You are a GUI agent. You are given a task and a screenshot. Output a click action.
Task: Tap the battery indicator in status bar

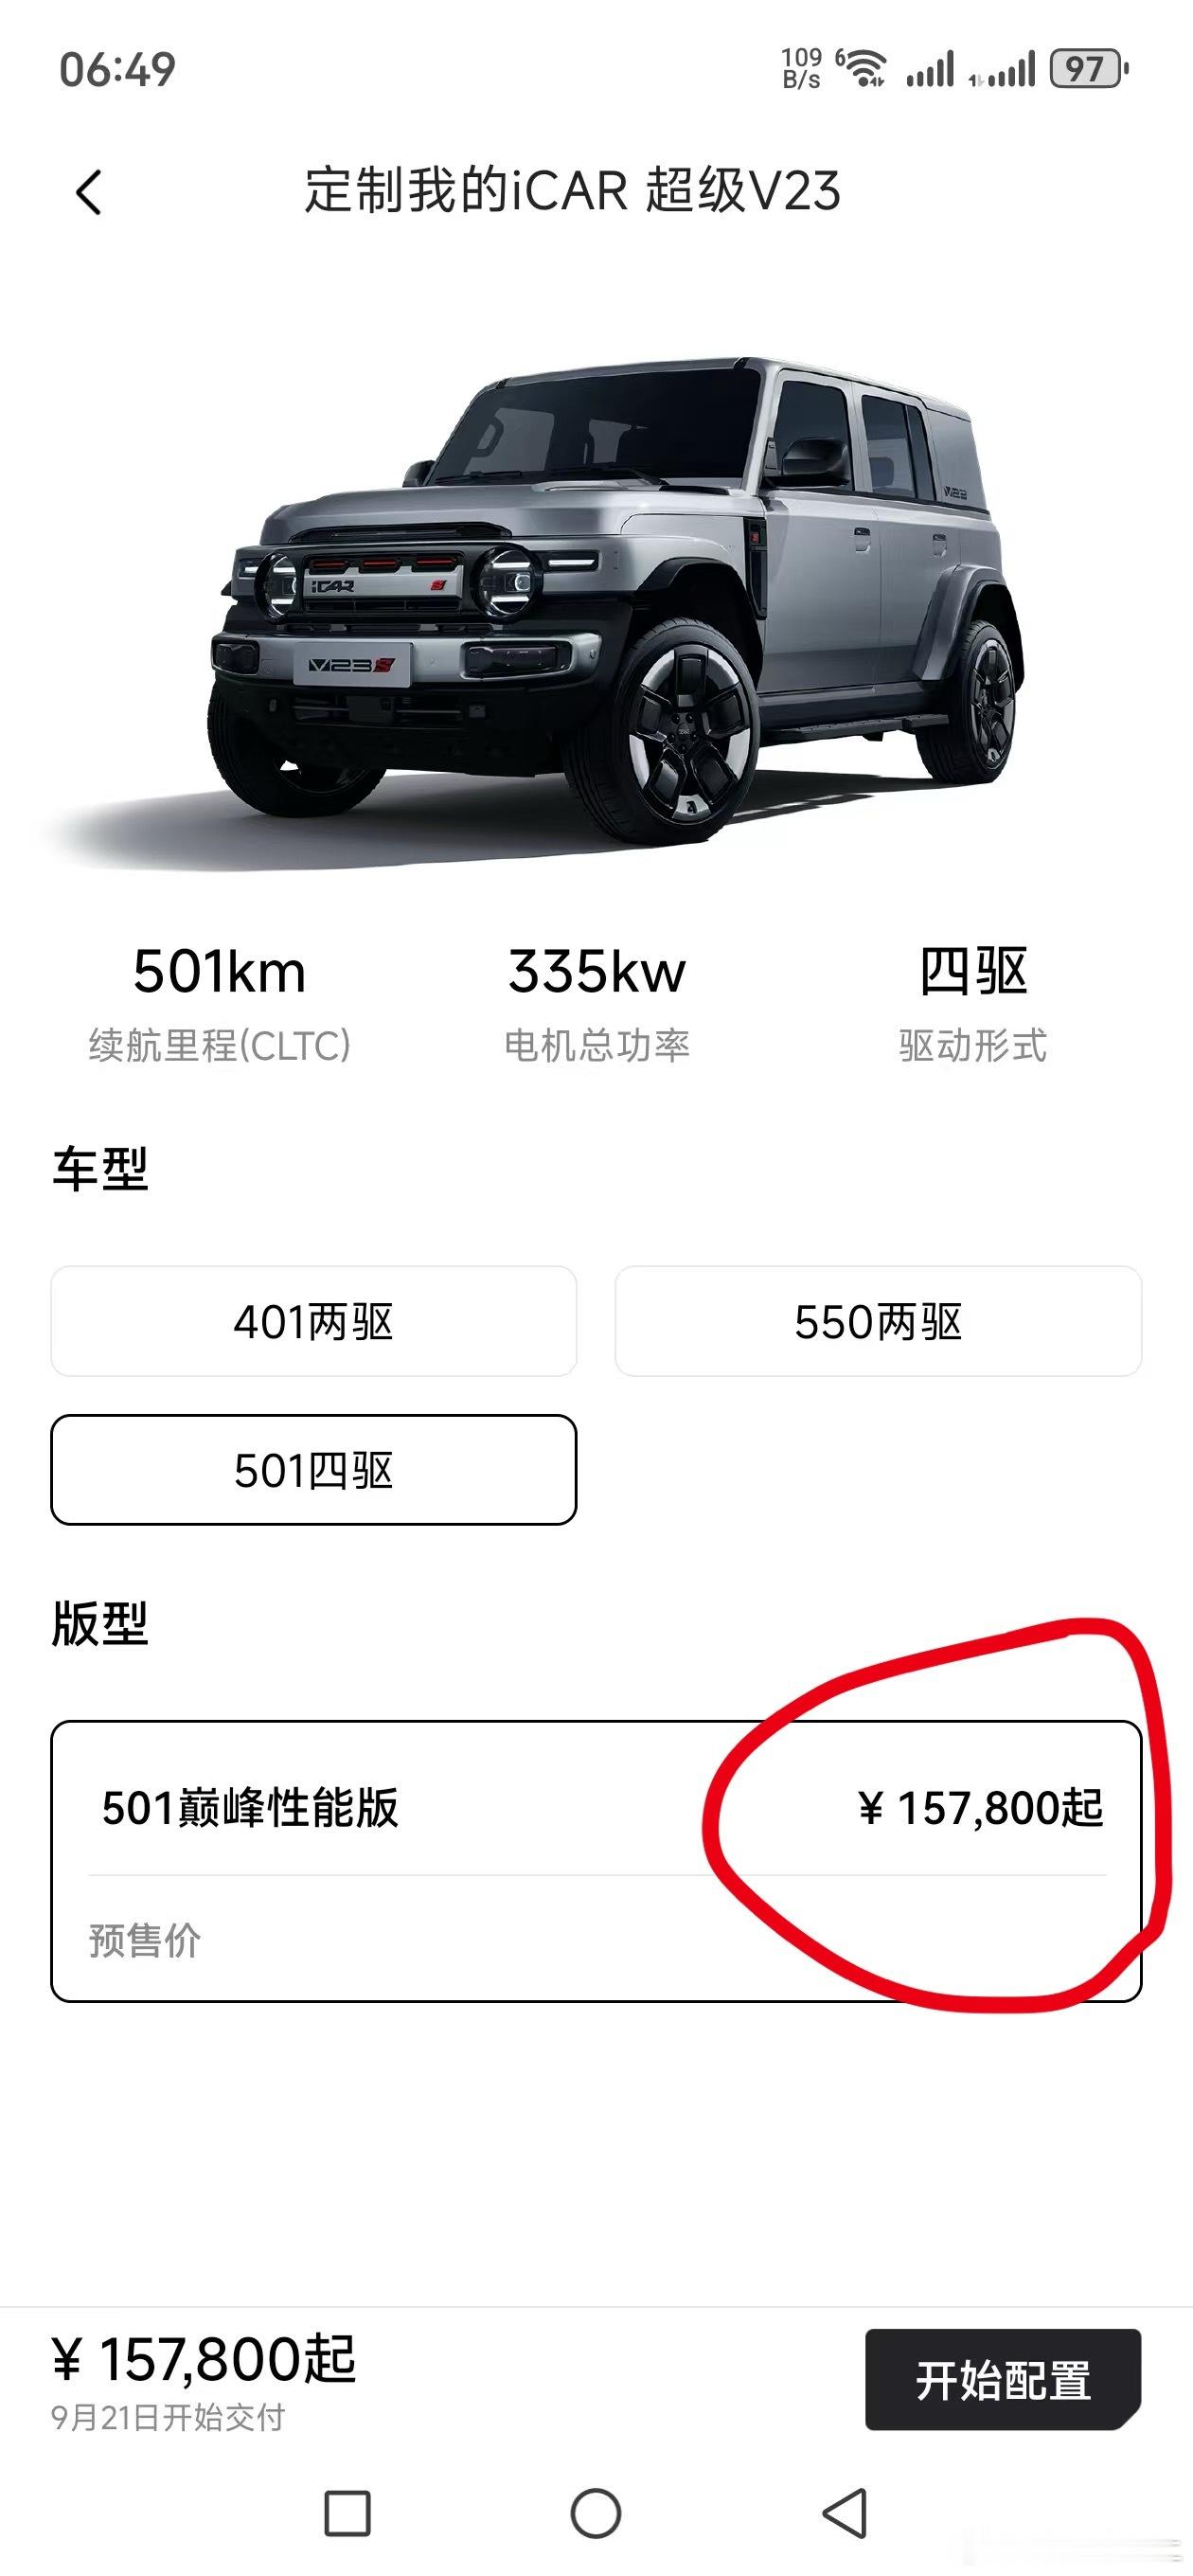[1089, 69]
